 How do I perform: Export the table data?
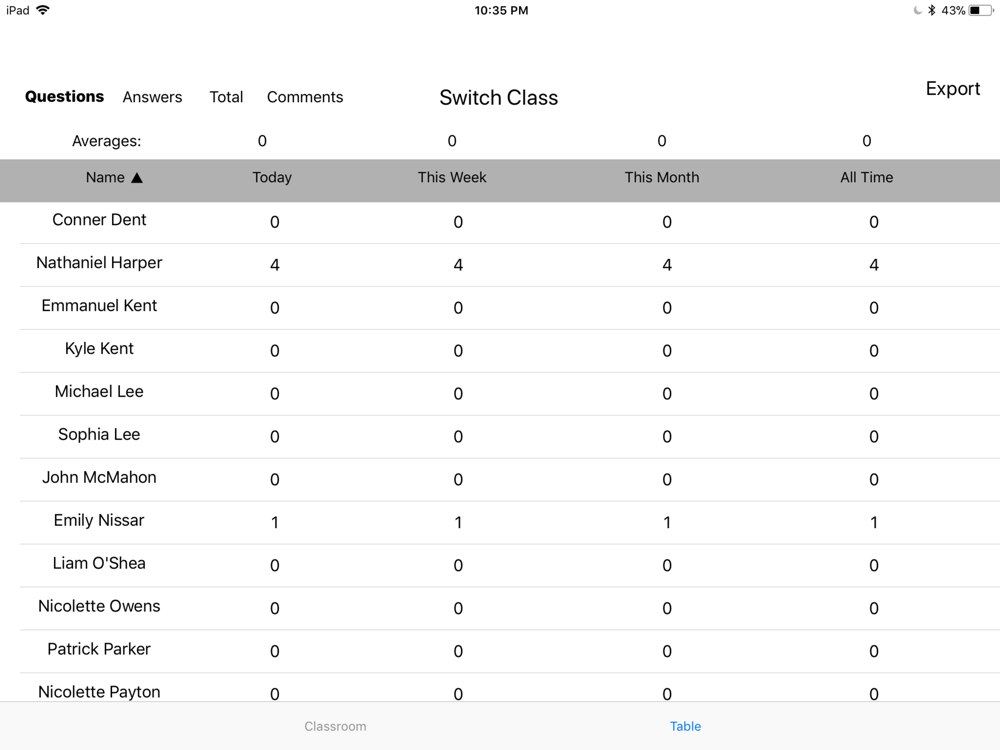click(953, 89)
